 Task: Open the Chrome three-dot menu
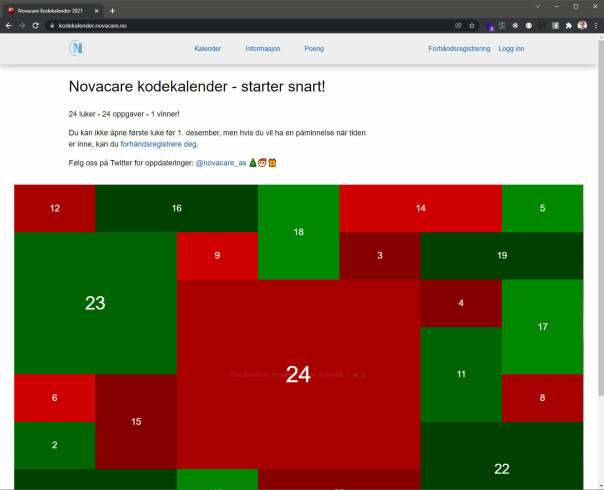pyautogui.click(x=596, y=25)
